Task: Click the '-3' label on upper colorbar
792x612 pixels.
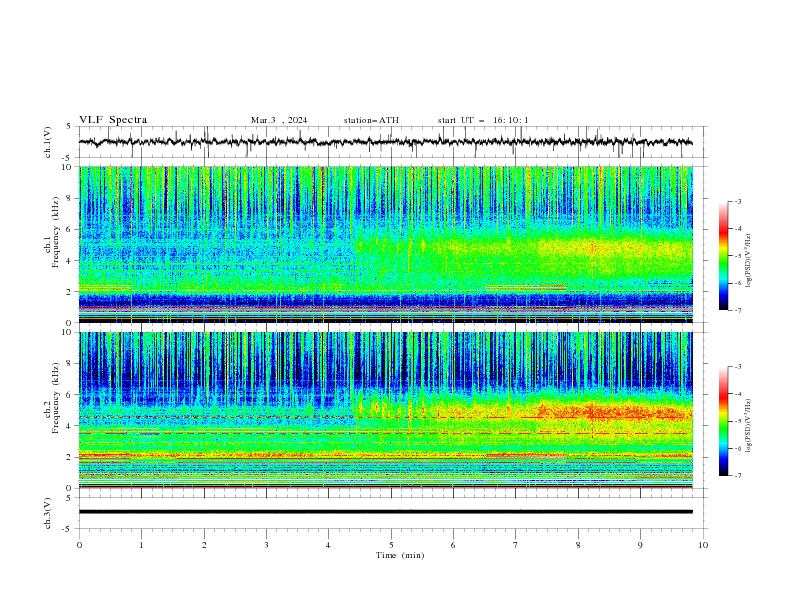Action: 737,201
